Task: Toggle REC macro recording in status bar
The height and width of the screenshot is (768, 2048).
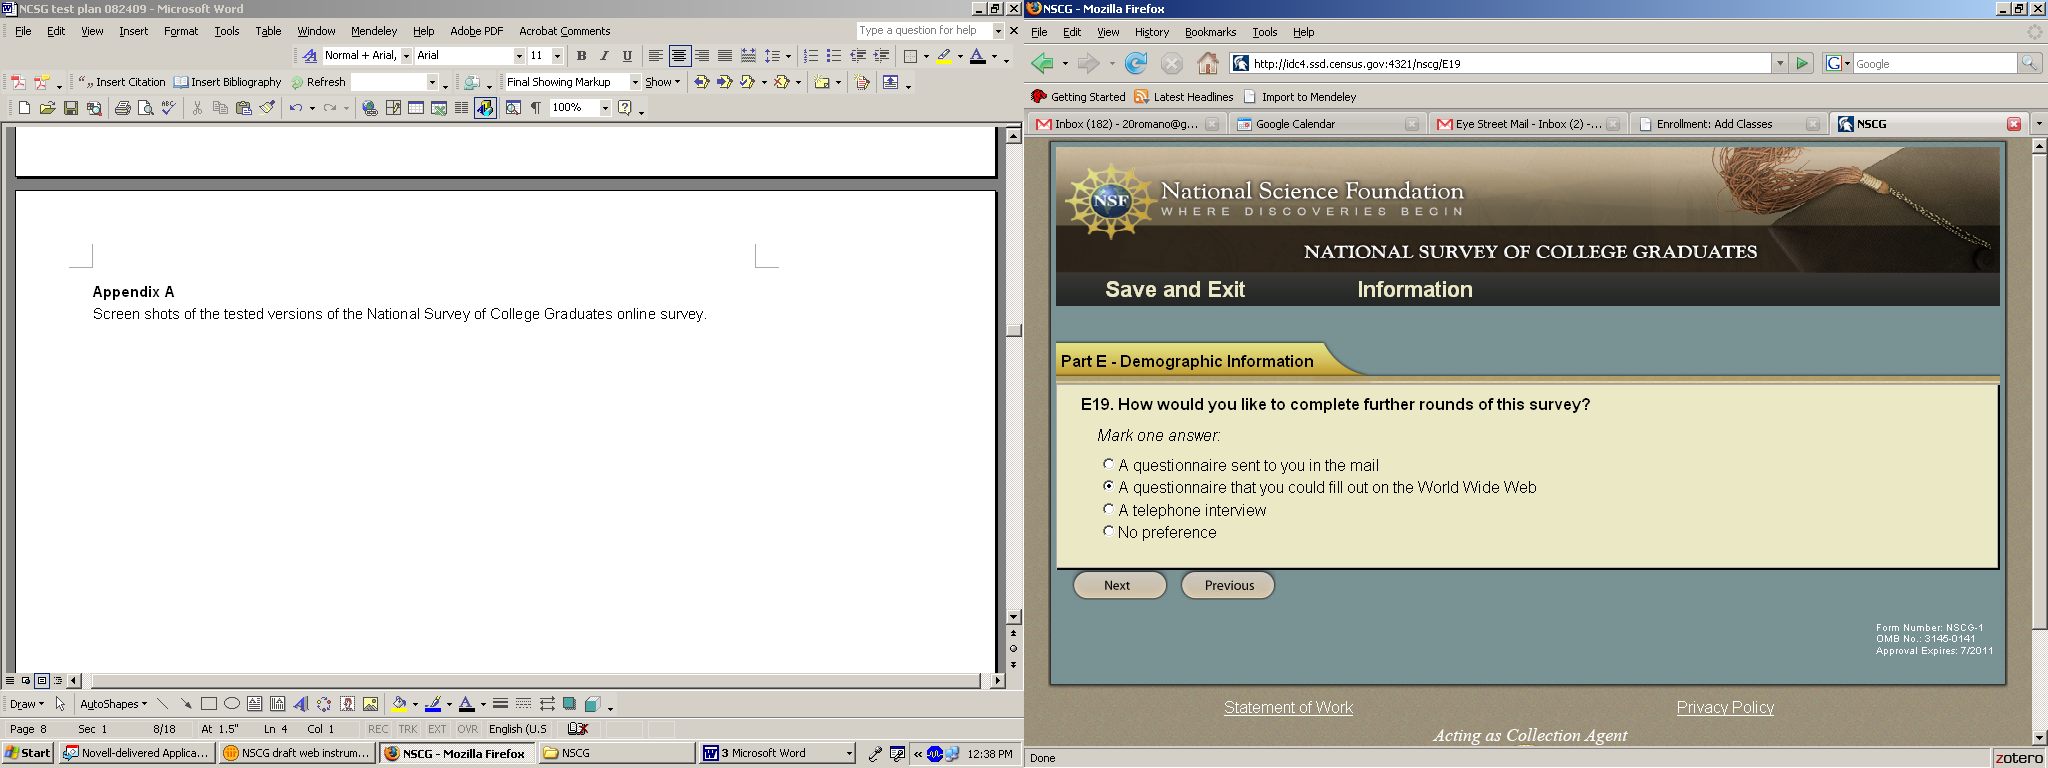Action: point(378,730)
